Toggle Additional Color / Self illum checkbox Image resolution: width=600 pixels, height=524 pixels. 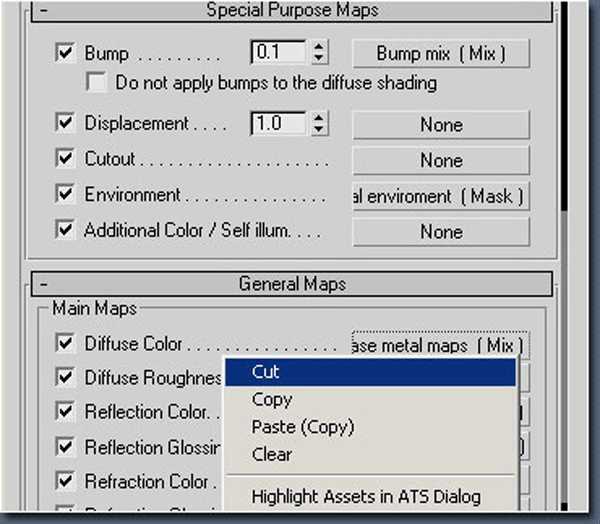click(67, 230)
